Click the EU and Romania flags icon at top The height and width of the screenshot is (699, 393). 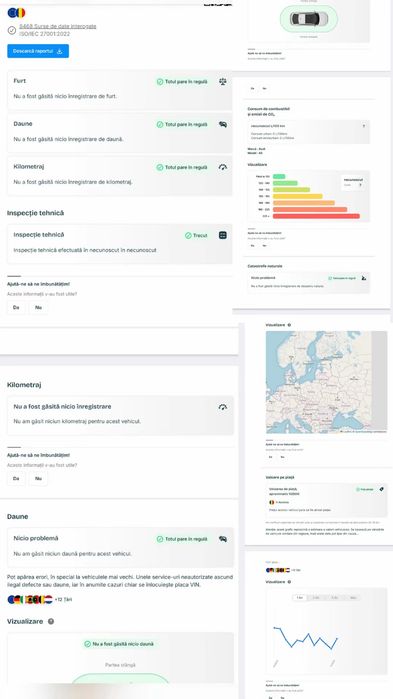[16, 12]
